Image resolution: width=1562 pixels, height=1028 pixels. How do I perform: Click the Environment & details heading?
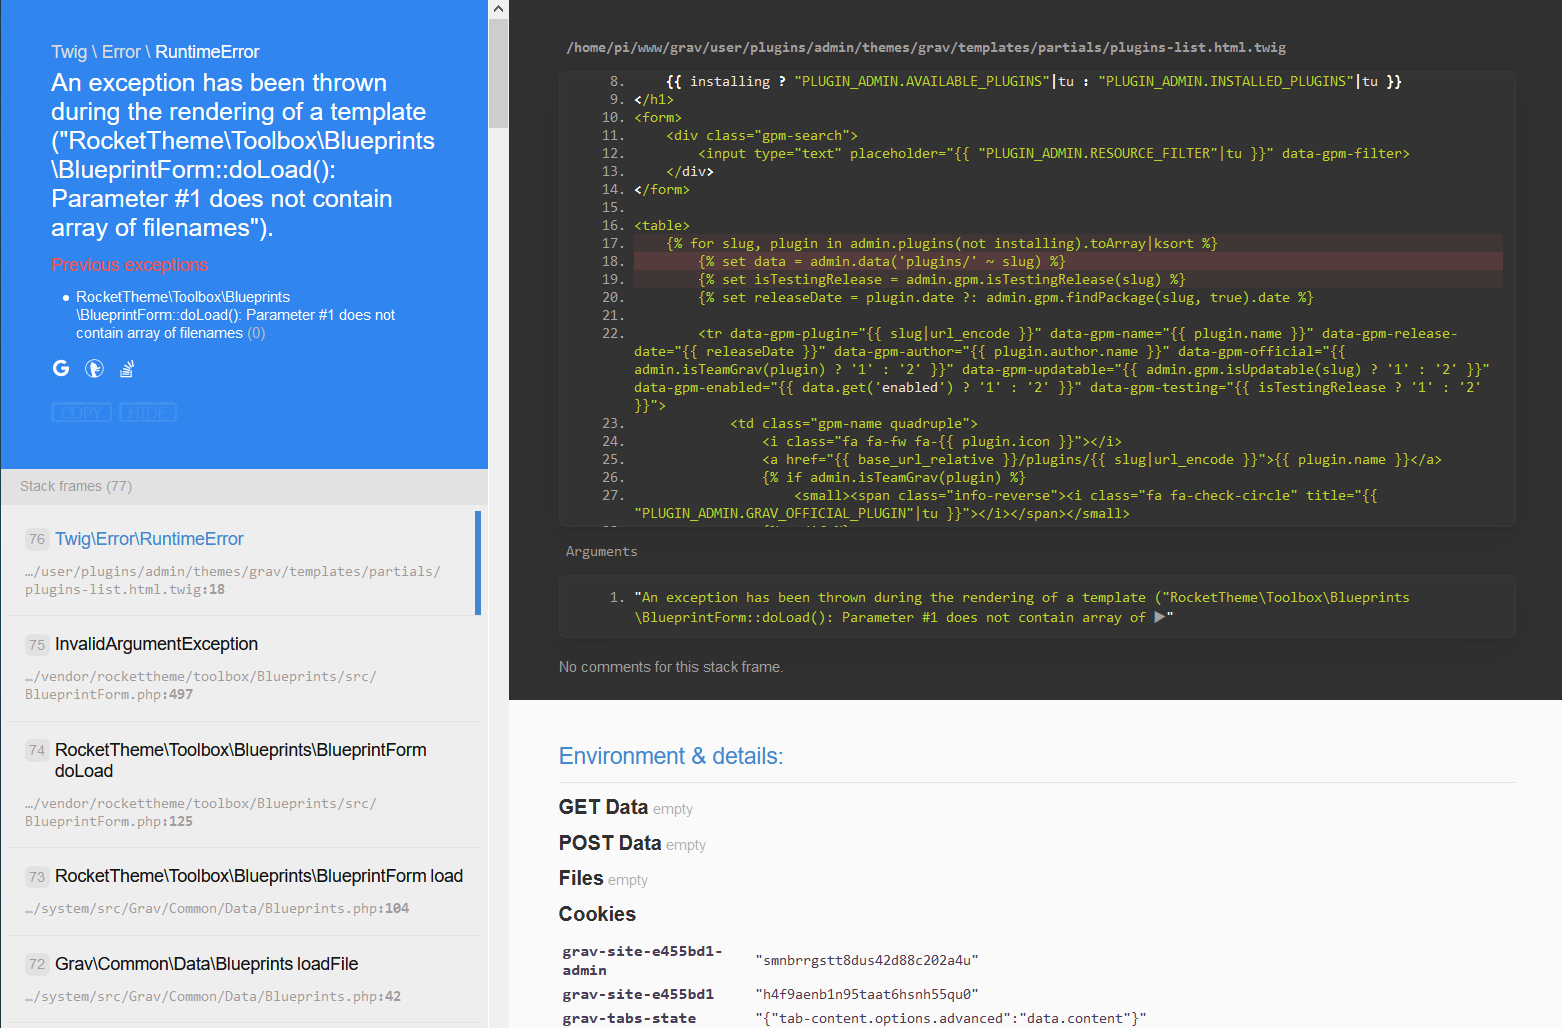[x=671, y=756]
